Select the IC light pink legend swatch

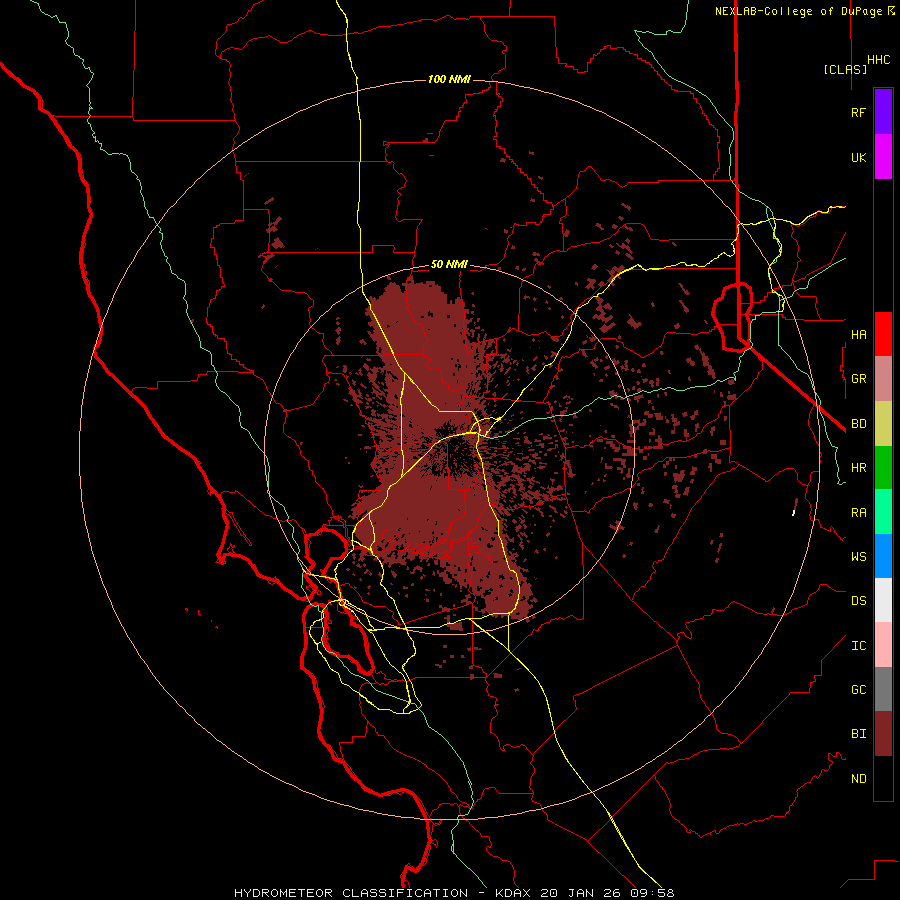click(883, 645)
